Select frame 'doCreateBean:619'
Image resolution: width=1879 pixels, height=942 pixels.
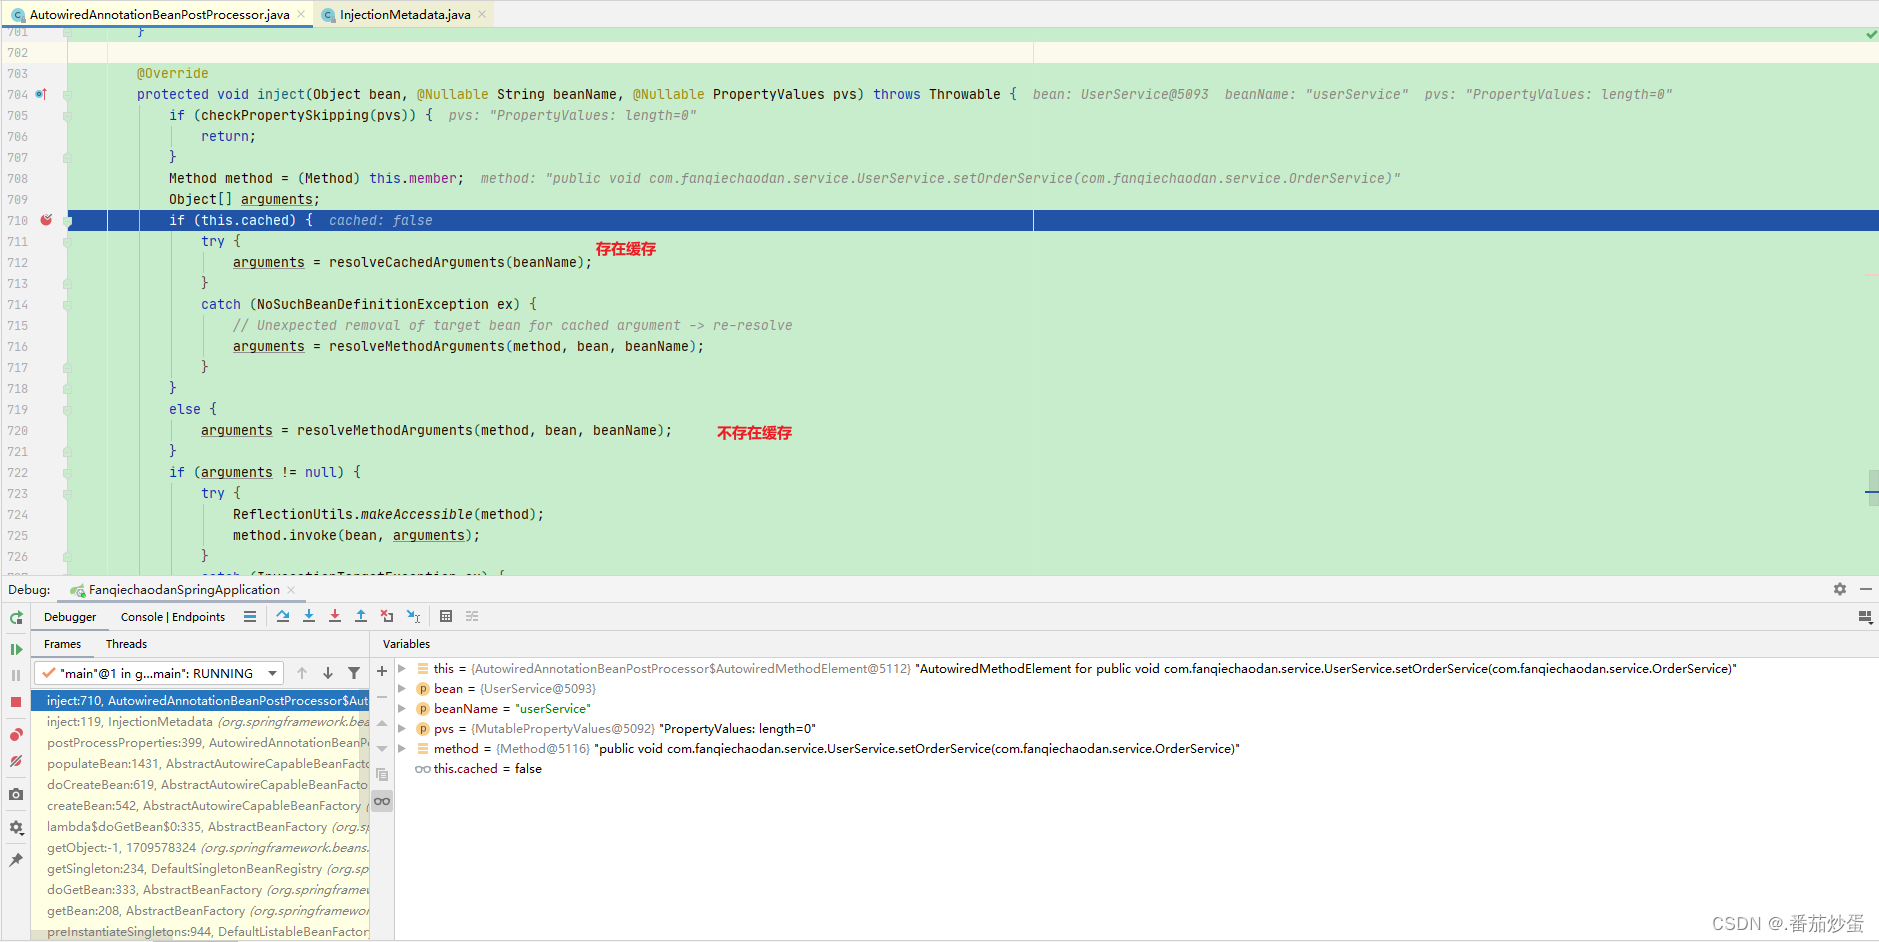click(x=200, y=785)
